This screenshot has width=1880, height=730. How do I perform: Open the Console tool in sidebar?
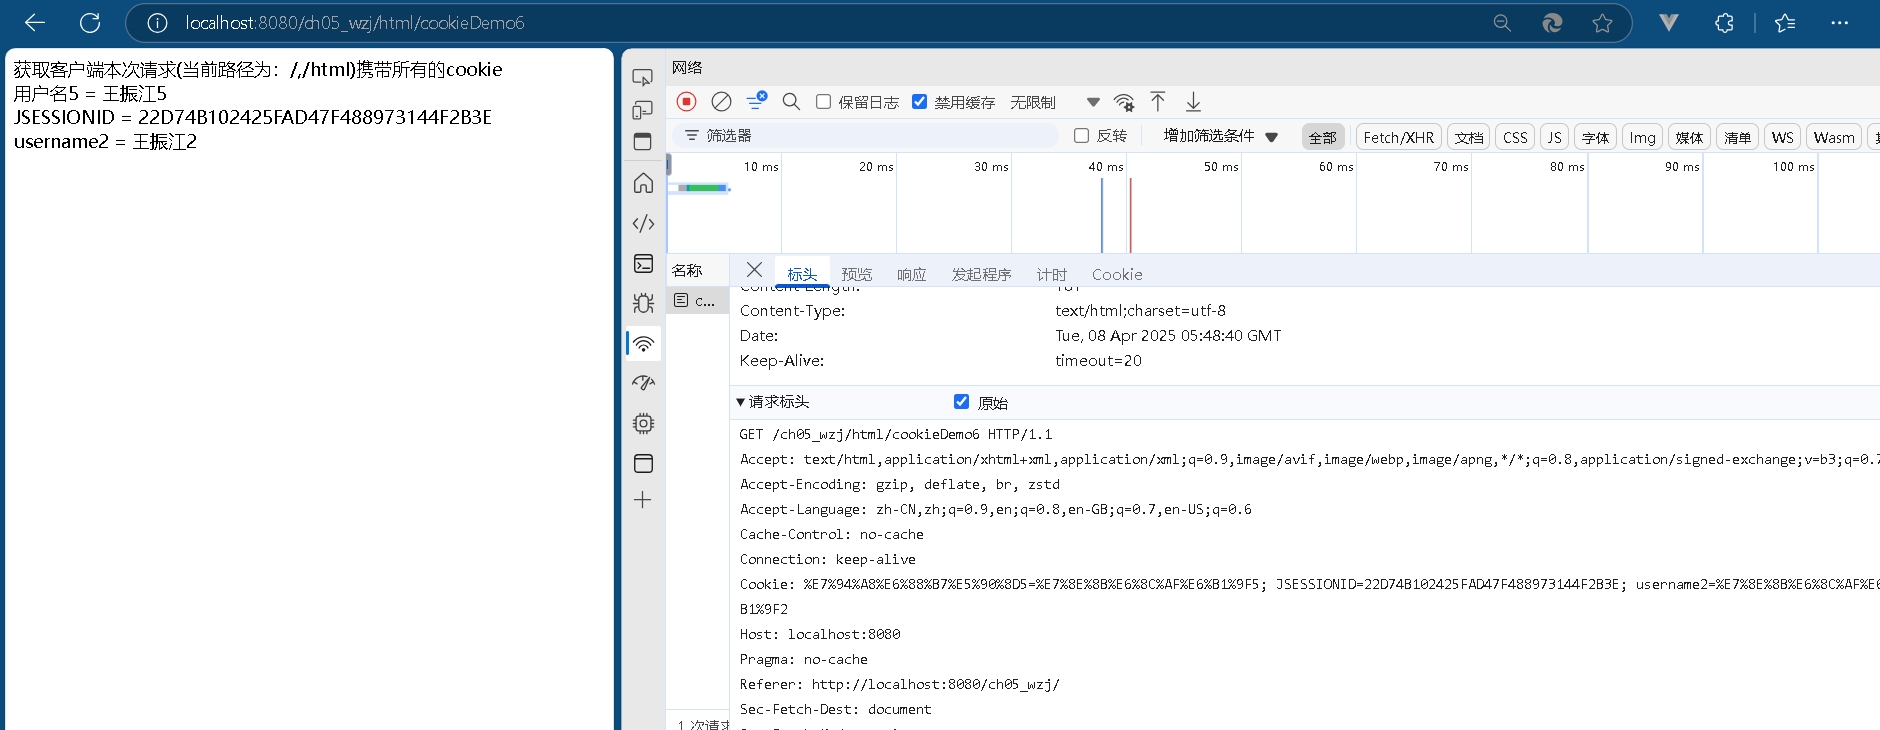[643, 264]
